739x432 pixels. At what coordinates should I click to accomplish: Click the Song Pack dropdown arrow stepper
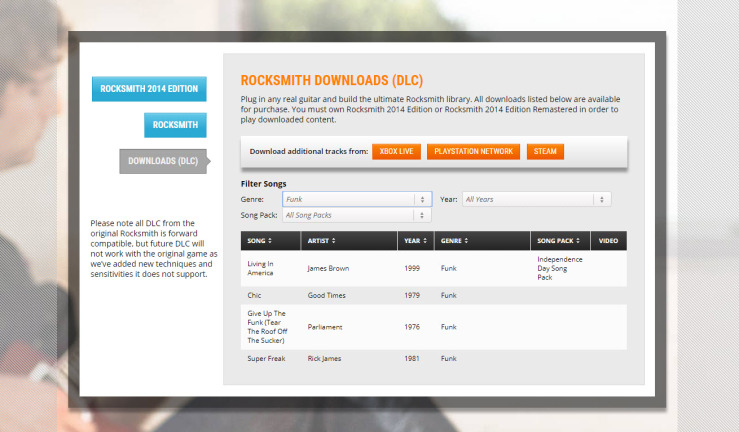coord(422,215)
